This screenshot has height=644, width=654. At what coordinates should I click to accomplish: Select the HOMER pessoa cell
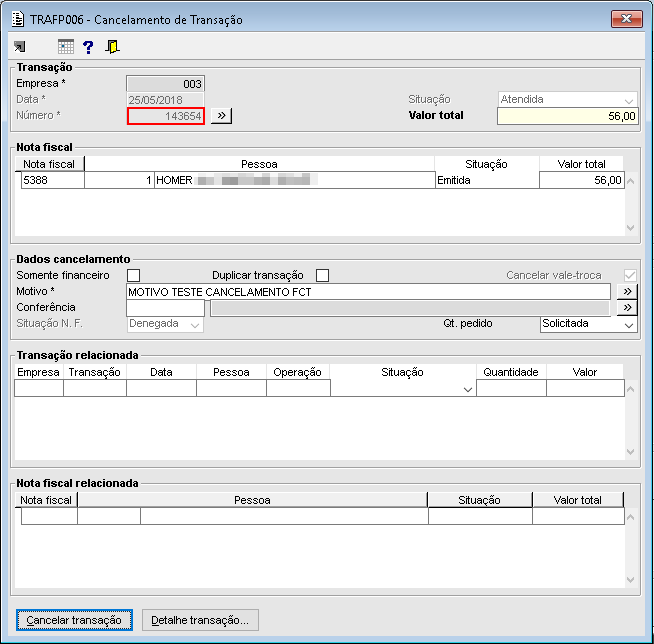coord(294,180)
